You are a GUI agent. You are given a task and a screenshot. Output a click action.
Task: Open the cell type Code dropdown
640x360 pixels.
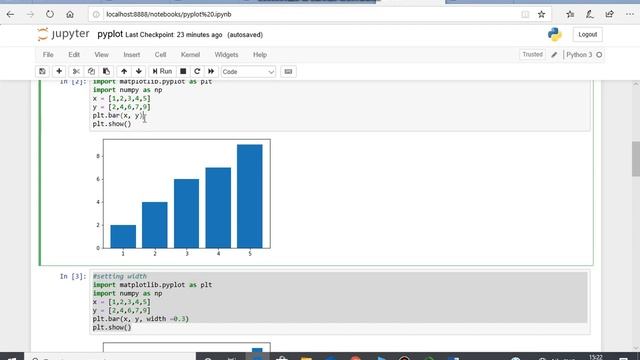(x=248, y=72)
